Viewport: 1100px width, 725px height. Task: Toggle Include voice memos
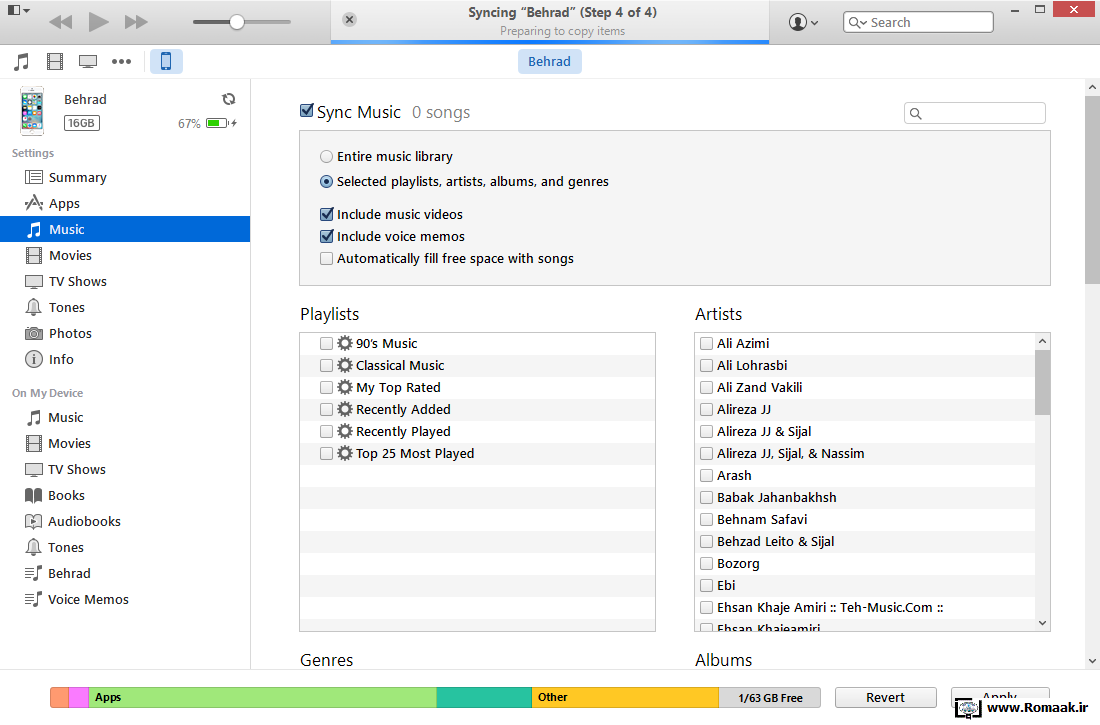point(326,237)
